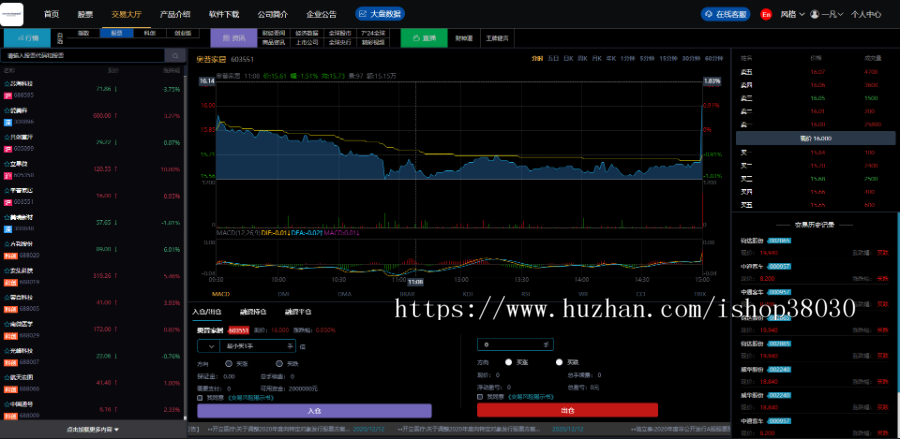Screen dimensions: 900x439
Task: Click the stock search input field
Action: coord(83,56)
